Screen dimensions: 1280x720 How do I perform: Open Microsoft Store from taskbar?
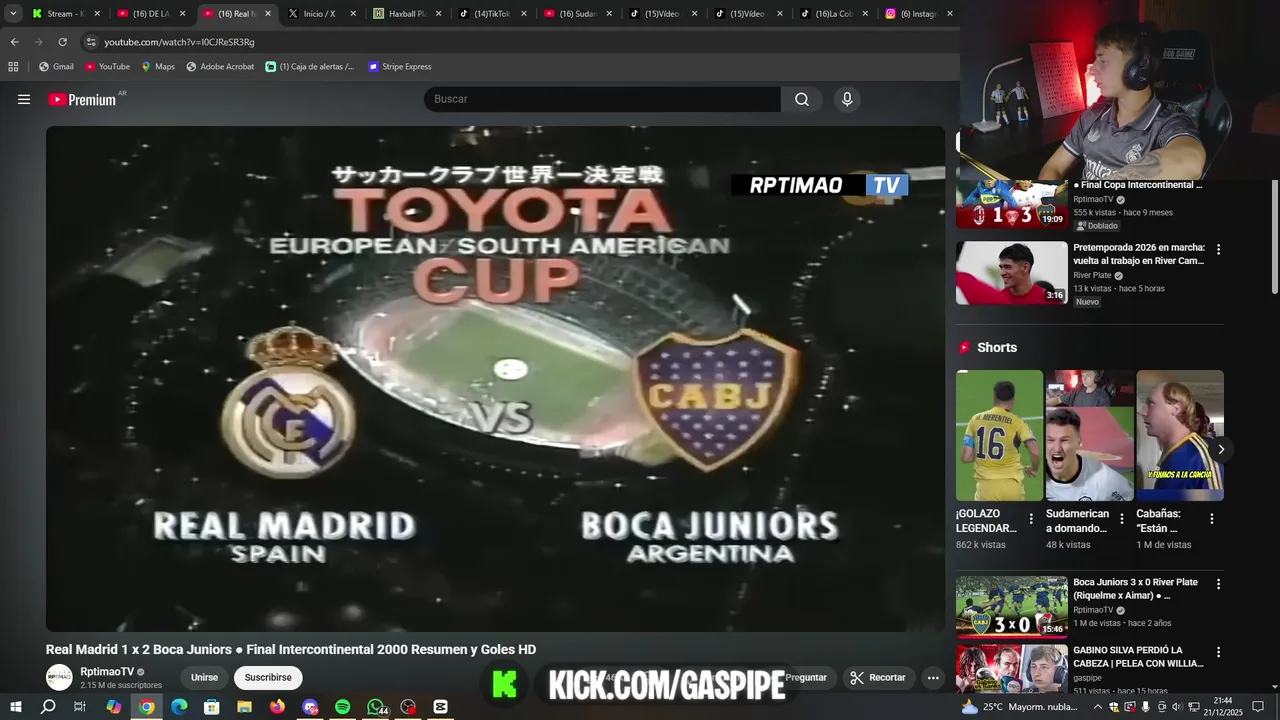coord(211,707)
